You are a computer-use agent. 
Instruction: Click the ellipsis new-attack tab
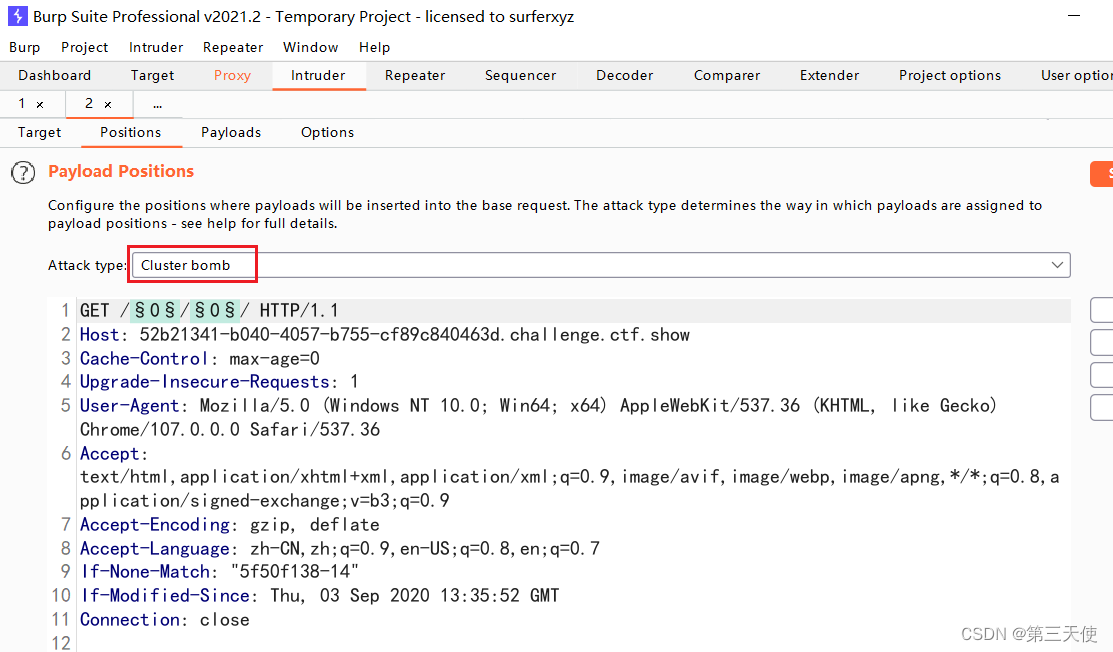(x=158, y=105)
